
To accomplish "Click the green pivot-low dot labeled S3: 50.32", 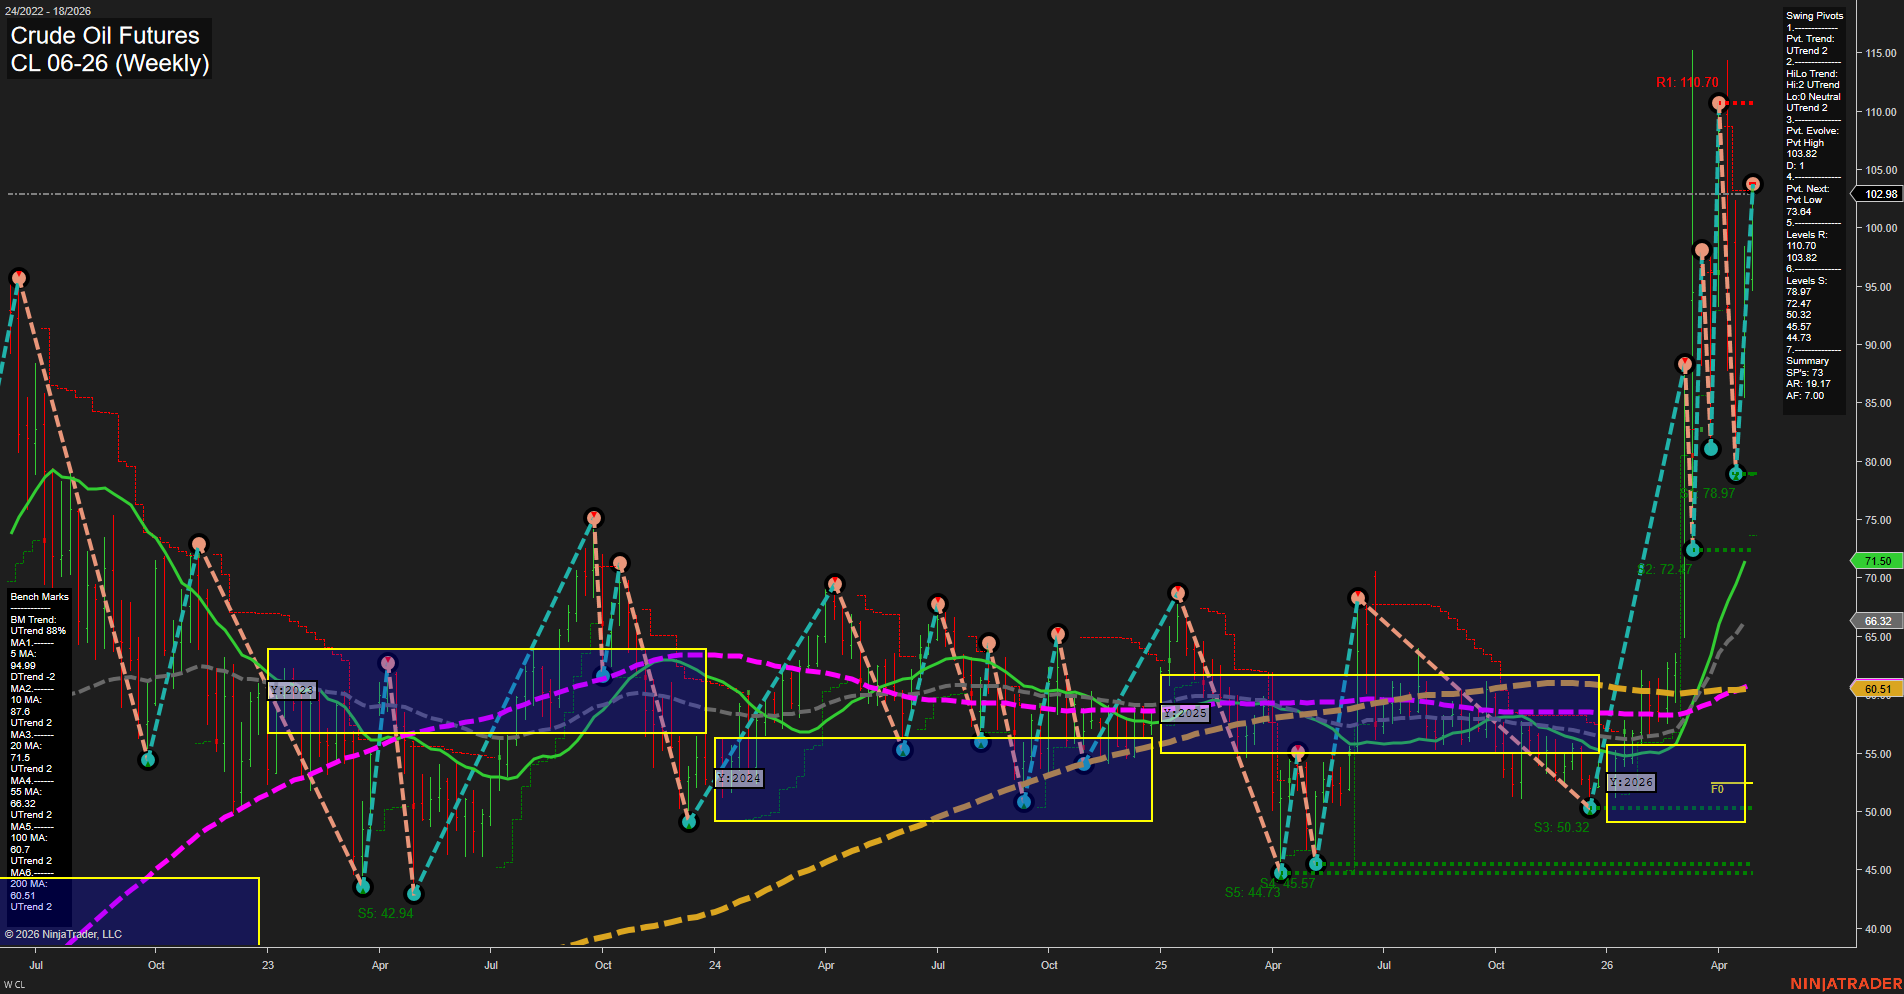I will [x=1592, y=809].
